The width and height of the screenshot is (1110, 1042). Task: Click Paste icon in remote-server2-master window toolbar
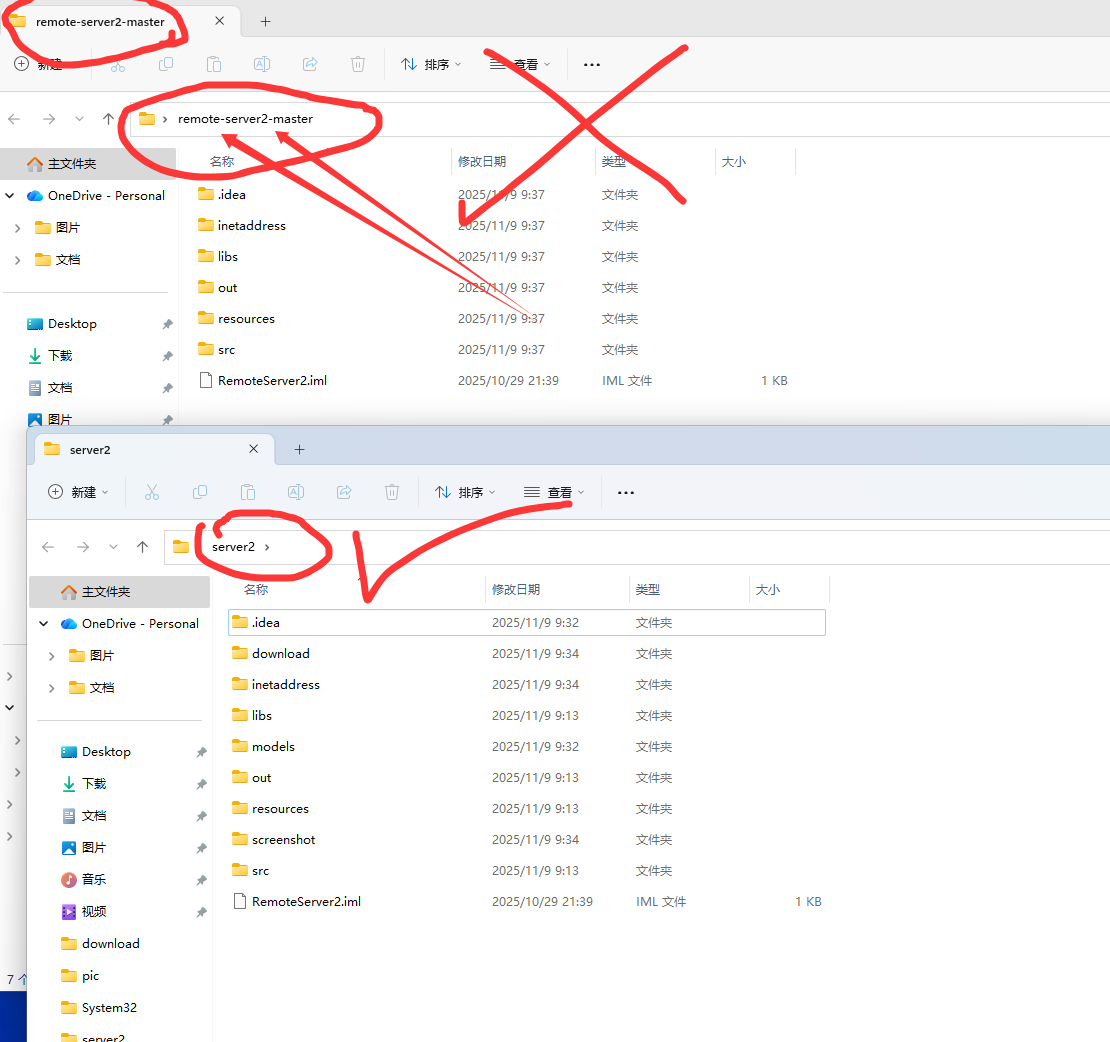pos(214,64)
